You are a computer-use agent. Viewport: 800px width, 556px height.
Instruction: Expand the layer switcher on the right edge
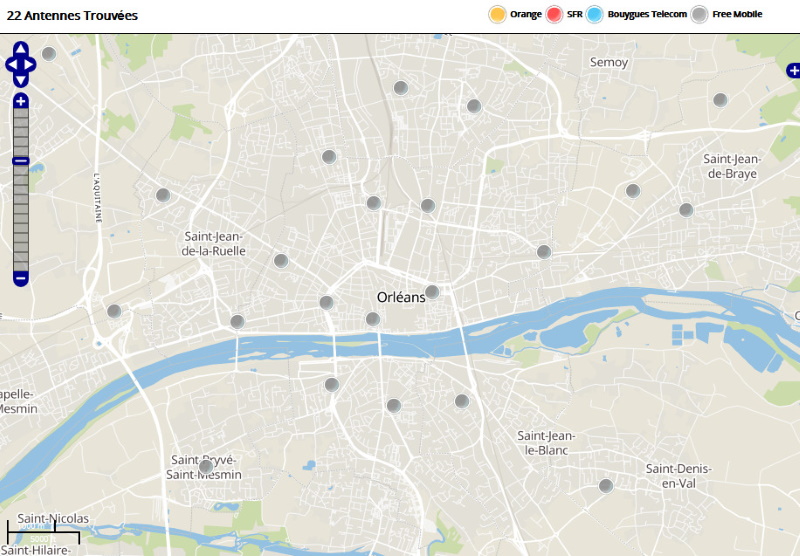tap(793, 70)
